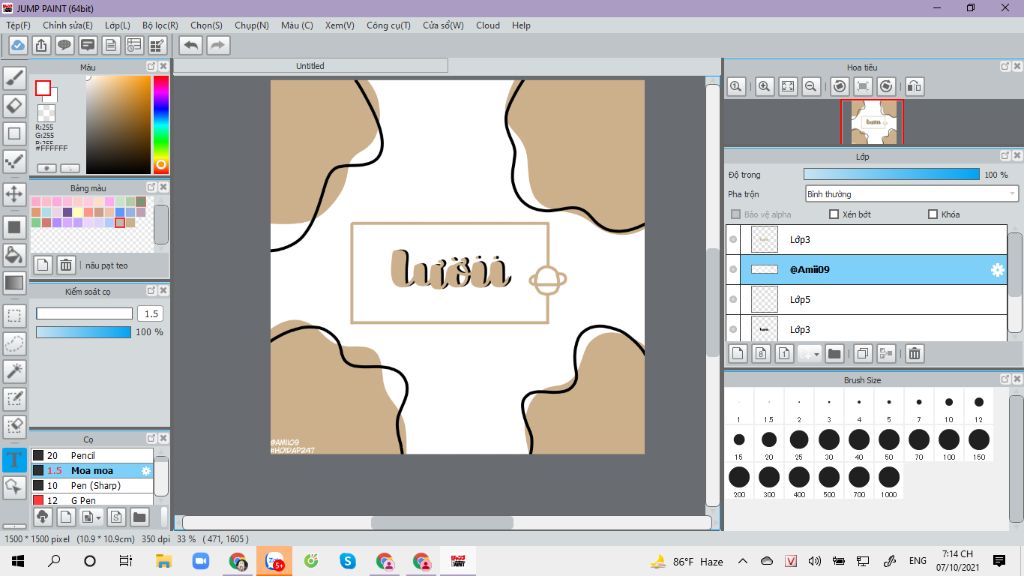Download cloud brushes in the brush panel
1024x576 pixels.
point(42,517)
